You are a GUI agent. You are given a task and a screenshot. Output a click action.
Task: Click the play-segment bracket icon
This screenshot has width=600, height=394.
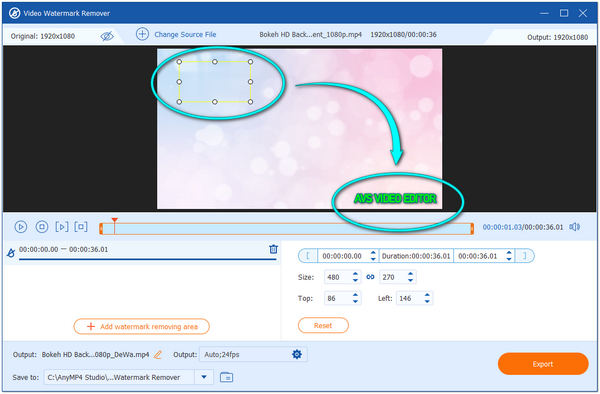coord(62,227)
